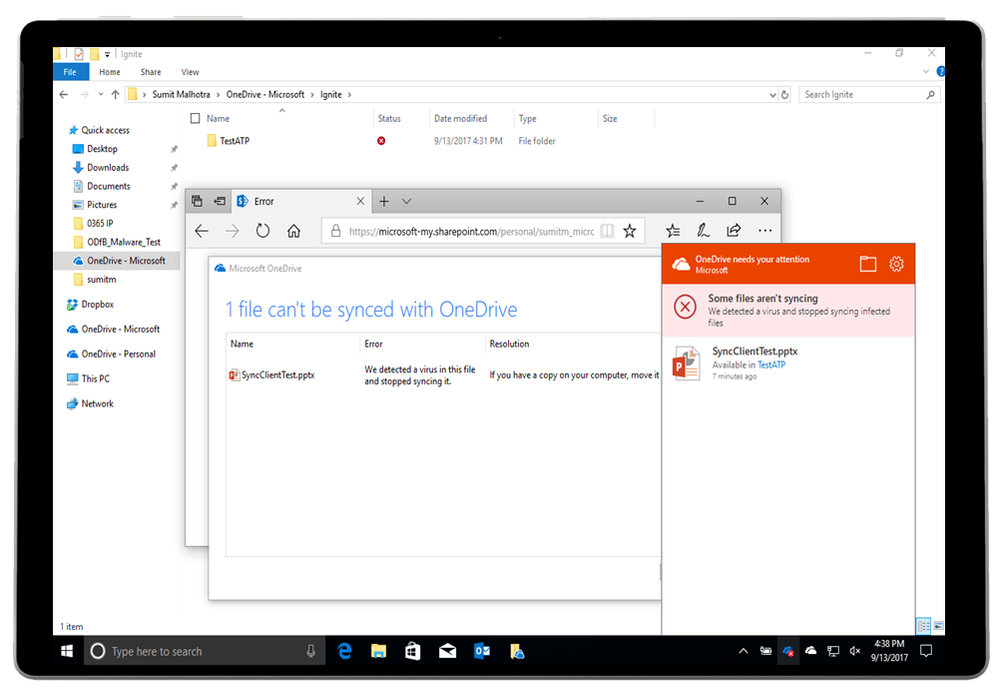Click Sumit Malhotra breadcrumb in address bar

pos(181,94)
